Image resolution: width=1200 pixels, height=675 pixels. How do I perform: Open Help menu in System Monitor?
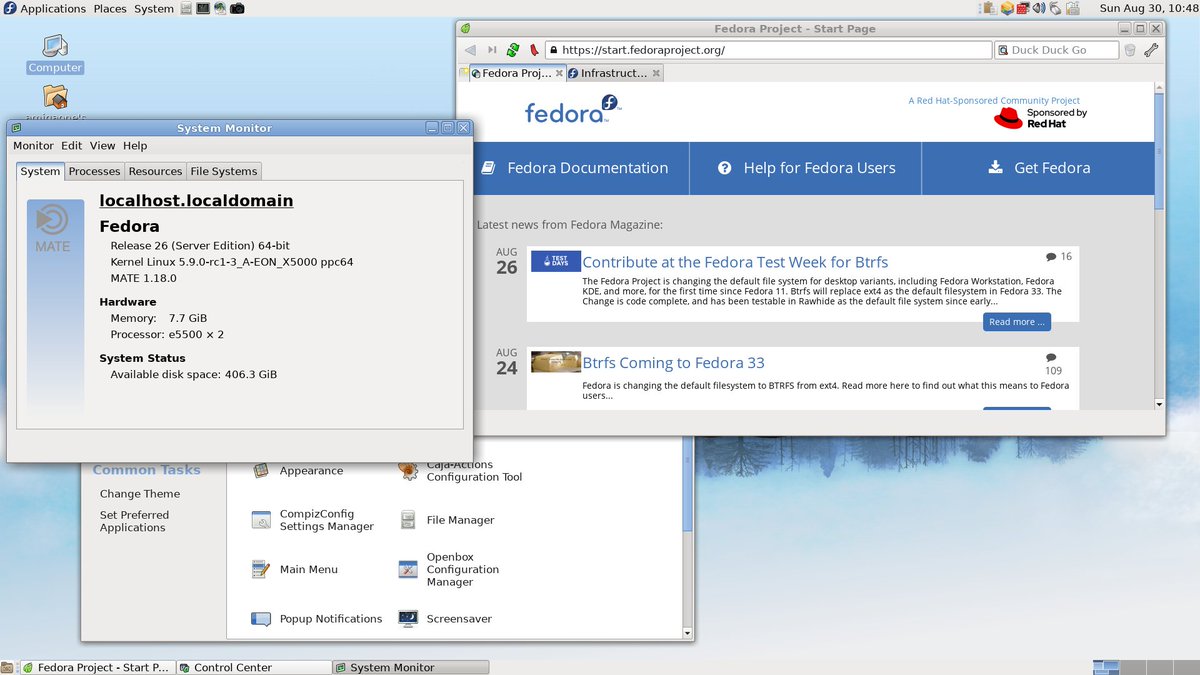(135, 146)
